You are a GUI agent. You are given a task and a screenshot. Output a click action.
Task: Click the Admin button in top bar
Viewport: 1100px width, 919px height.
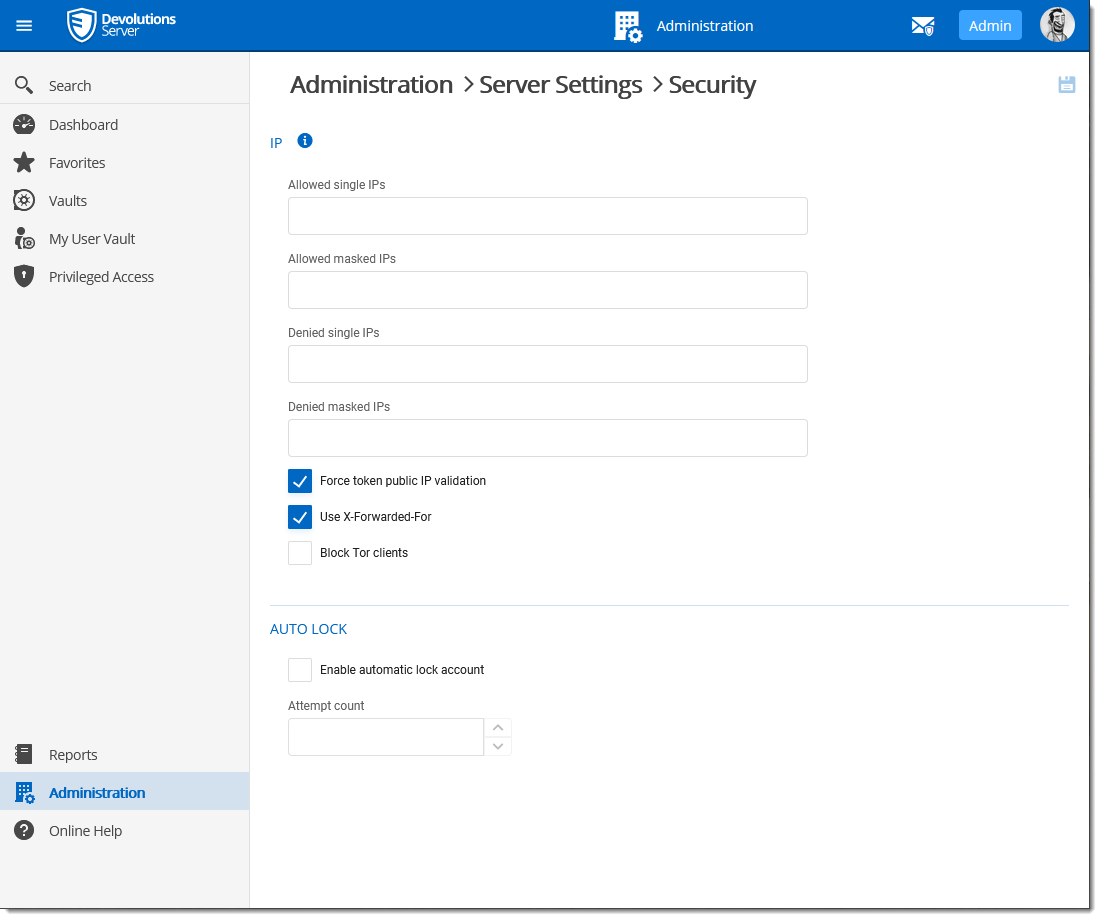990,25
